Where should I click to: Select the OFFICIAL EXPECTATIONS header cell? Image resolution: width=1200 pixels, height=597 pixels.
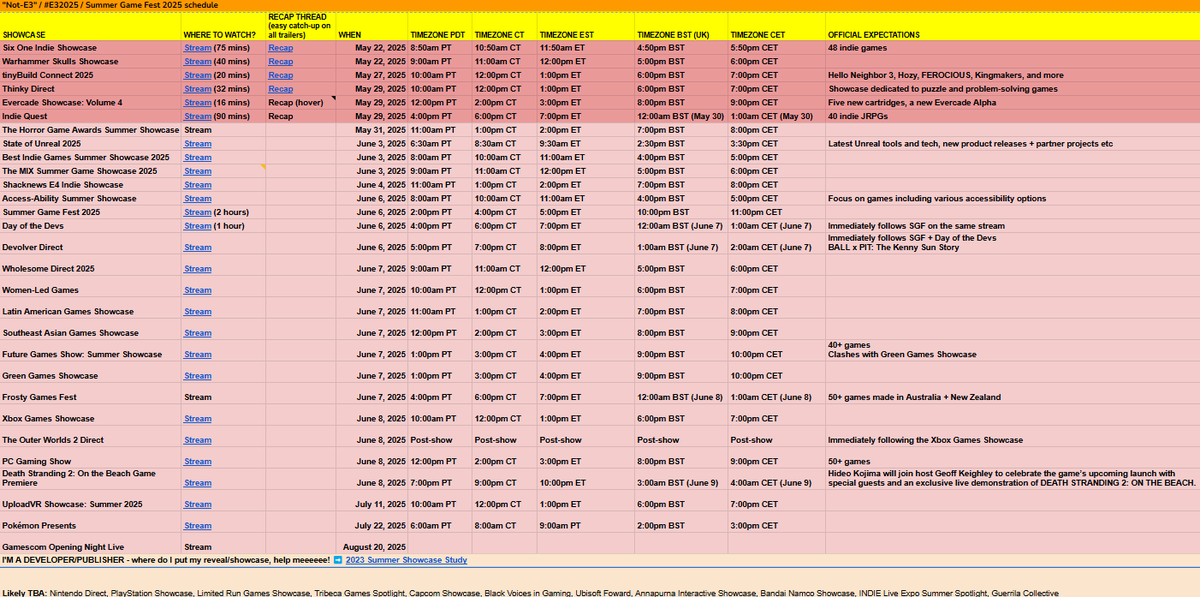(x=1012, y=27)
